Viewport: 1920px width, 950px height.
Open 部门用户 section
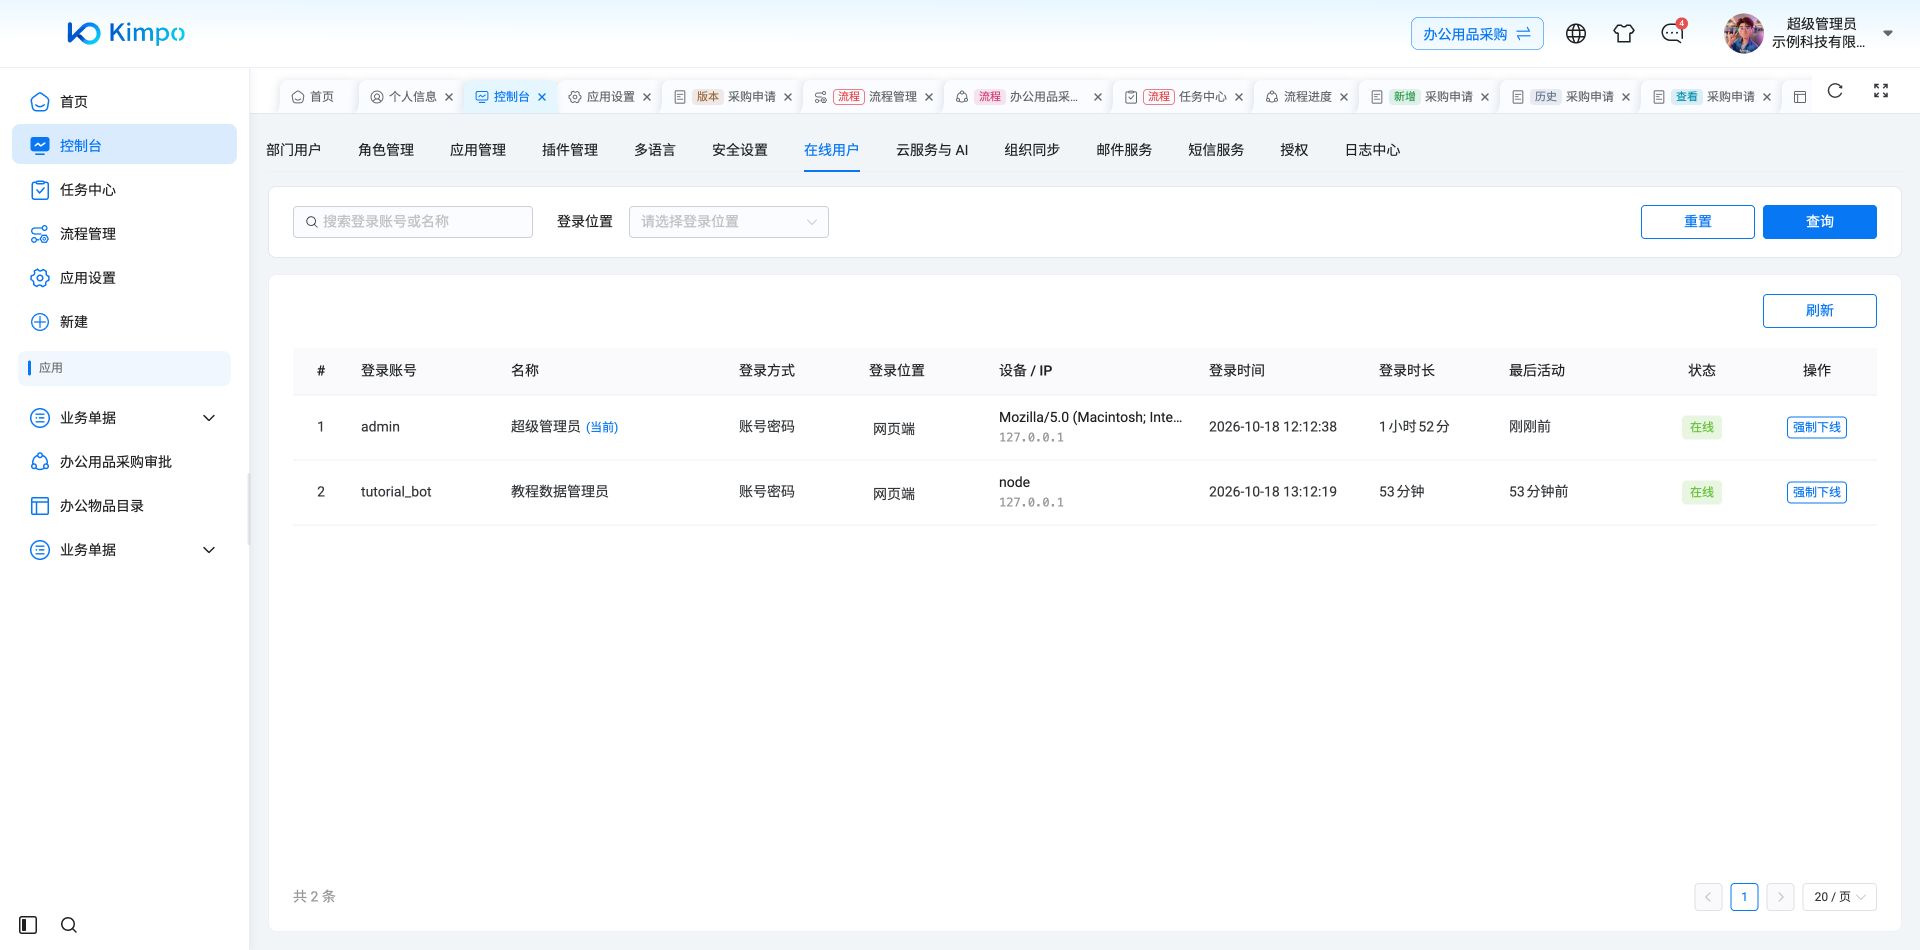(x=294, y=150)
